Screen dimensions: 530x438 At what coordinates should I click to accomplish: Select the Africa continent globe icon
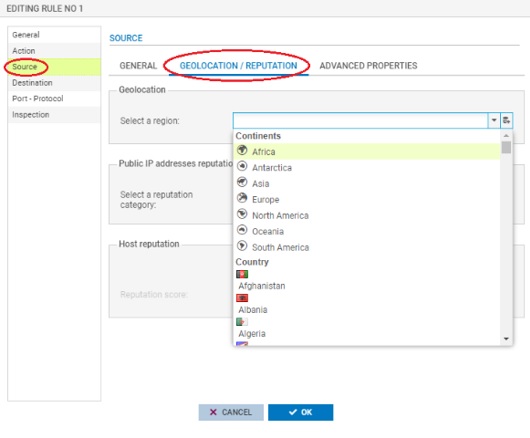point(242,150)
